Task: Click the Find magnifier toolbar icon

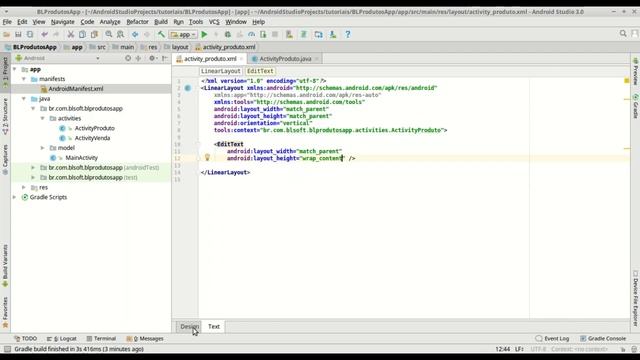Action: click(109, 35)
